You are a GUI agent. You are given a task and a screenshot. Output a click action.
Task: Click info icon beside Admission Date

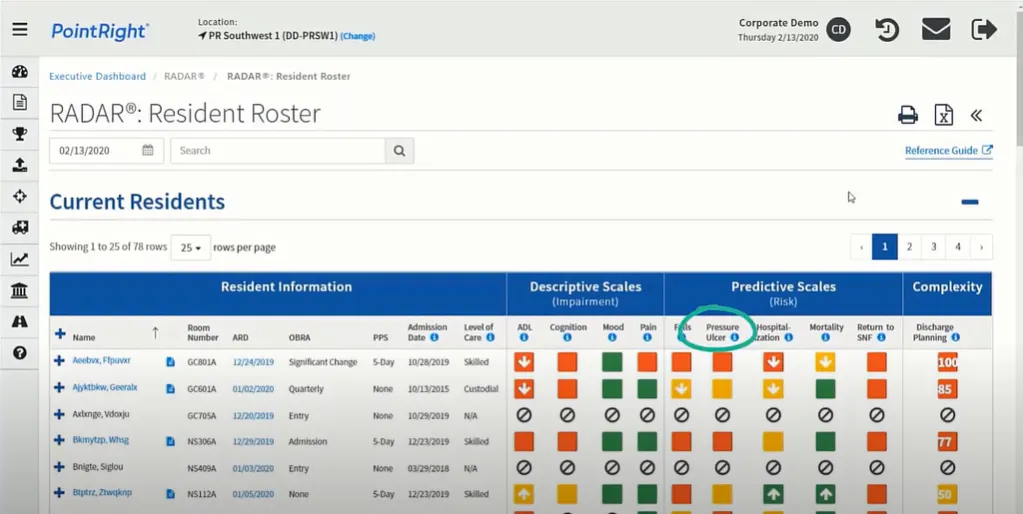point(435,337)
